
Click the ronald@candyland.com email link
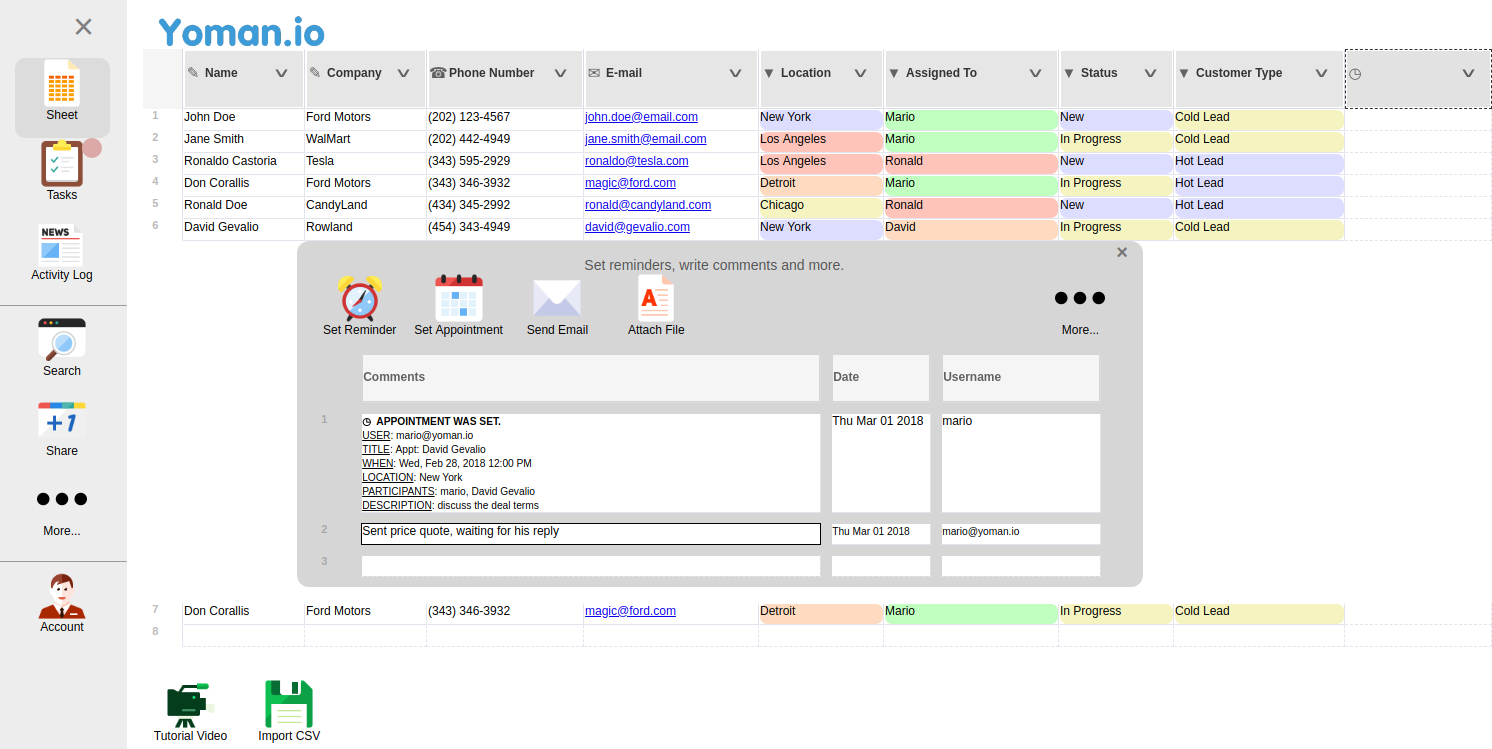coord(648,205)
